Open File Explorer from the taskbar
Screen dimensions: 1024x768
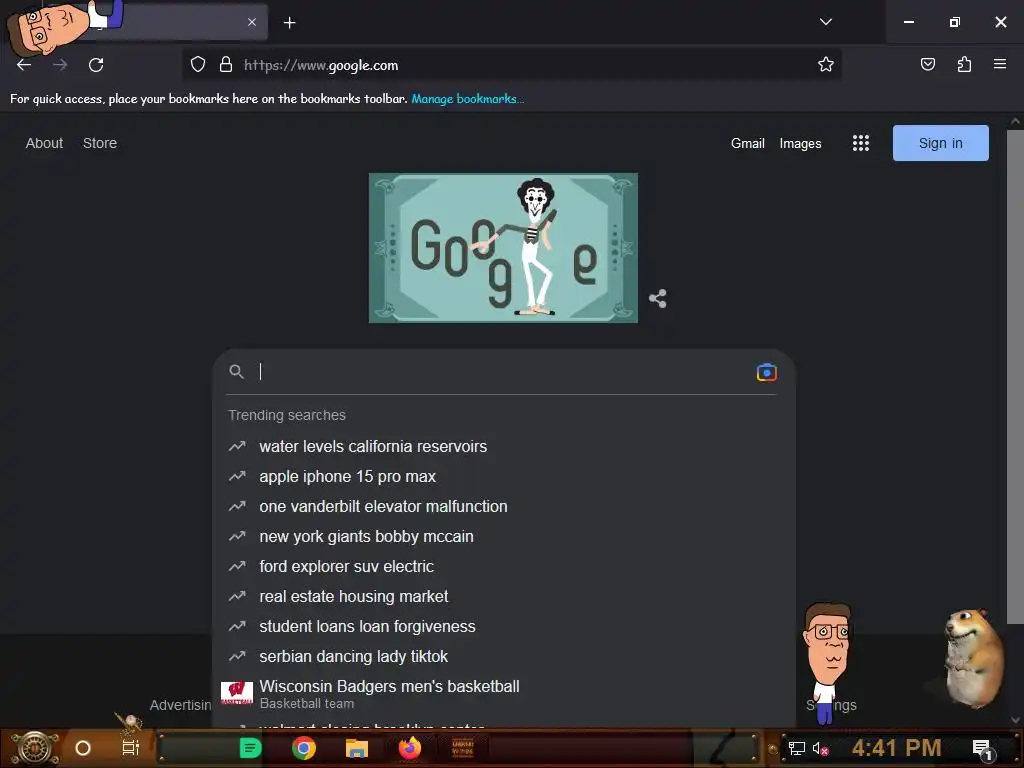[357, 748]
